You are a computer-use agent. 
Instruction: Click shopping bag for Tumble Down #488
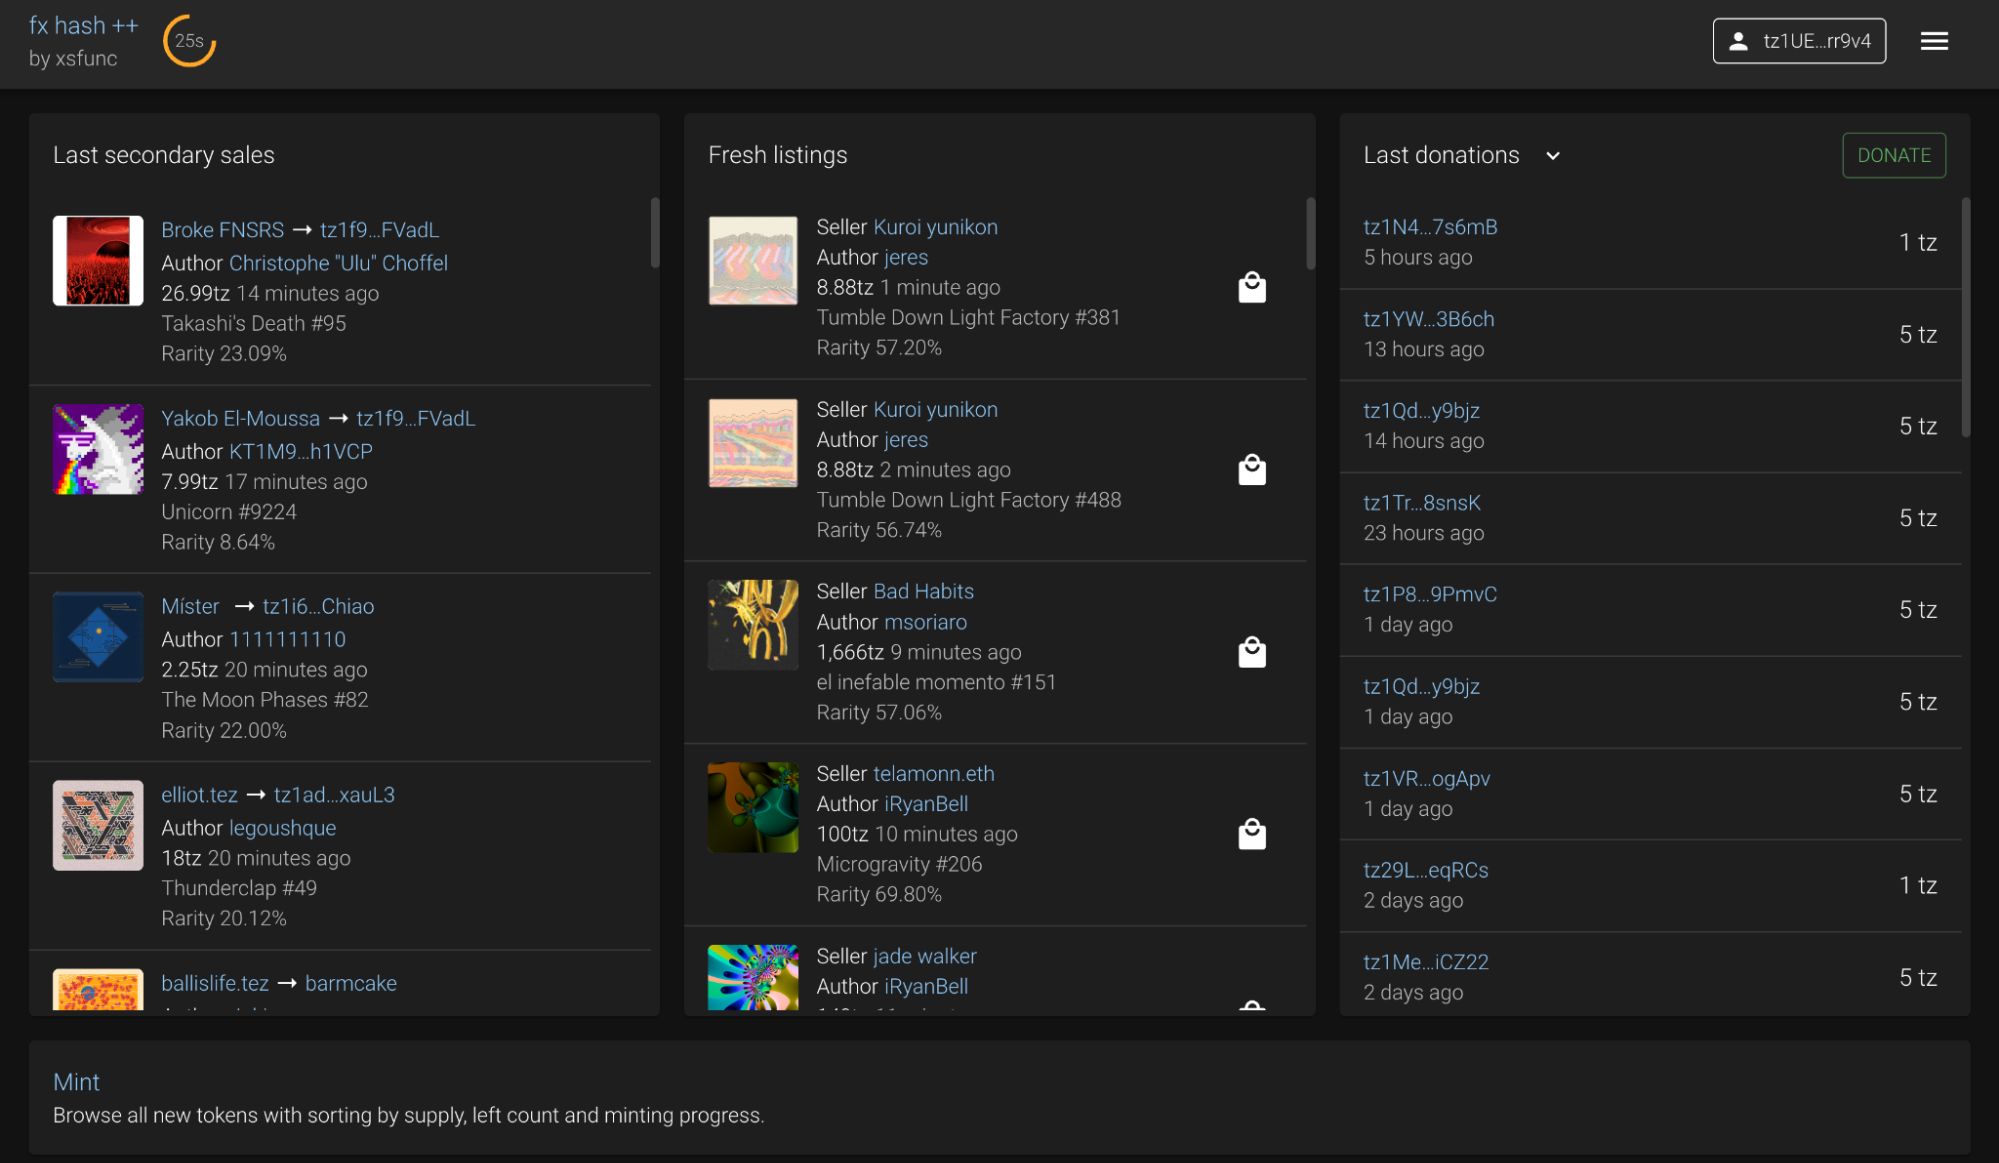pyautogui.click(x=1251, y=470)
